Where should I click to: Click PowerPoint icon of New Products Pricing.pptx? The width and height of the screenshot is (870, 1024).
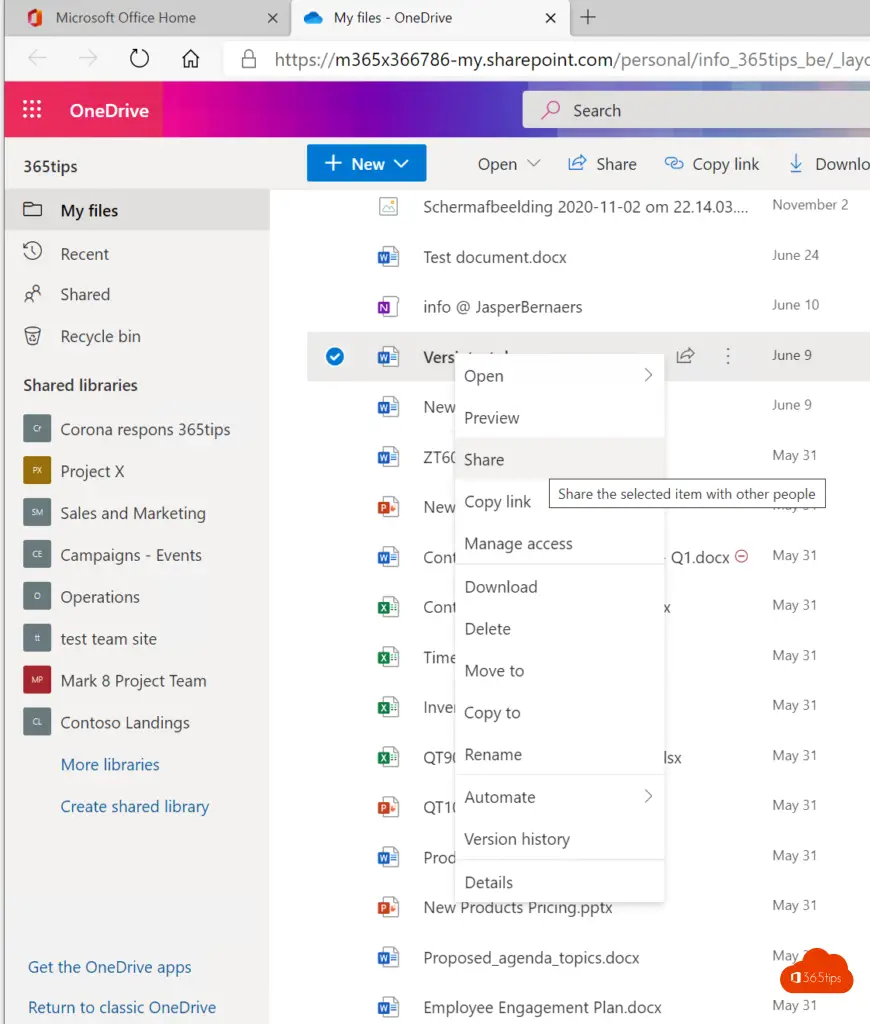coord(388,907)
